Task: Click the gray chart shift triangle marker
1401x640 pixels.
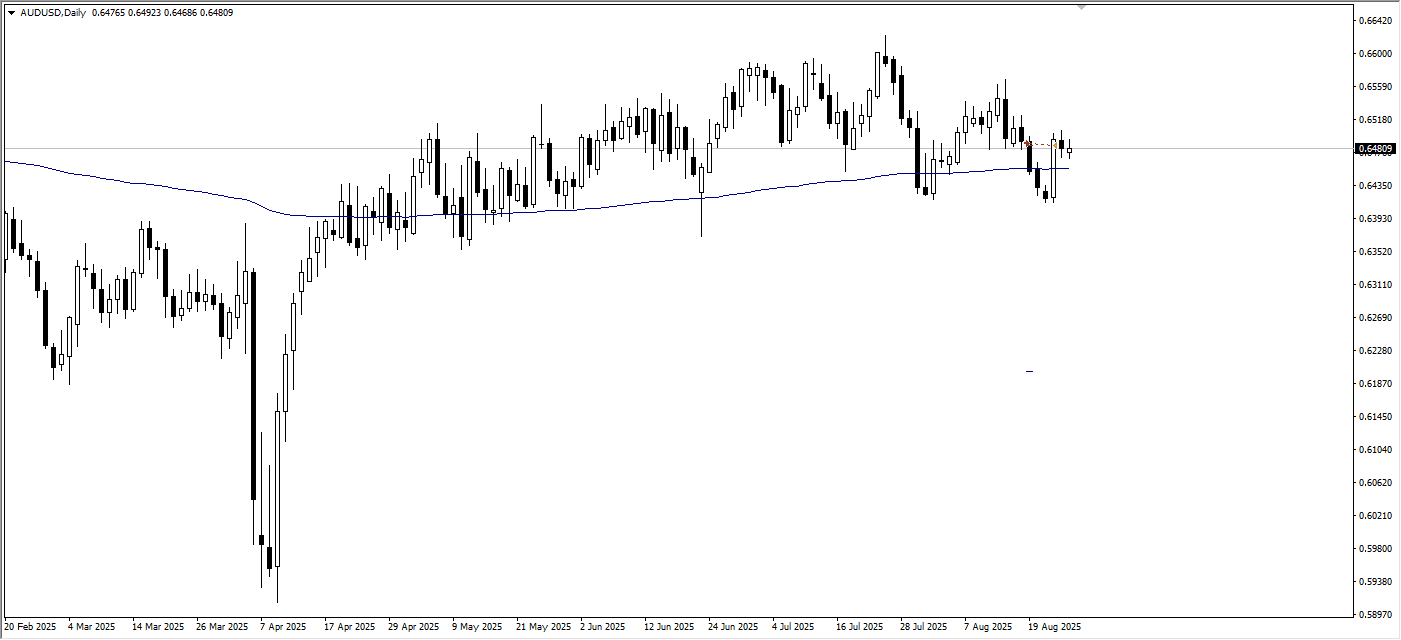Action: (x=1080, y=7)
